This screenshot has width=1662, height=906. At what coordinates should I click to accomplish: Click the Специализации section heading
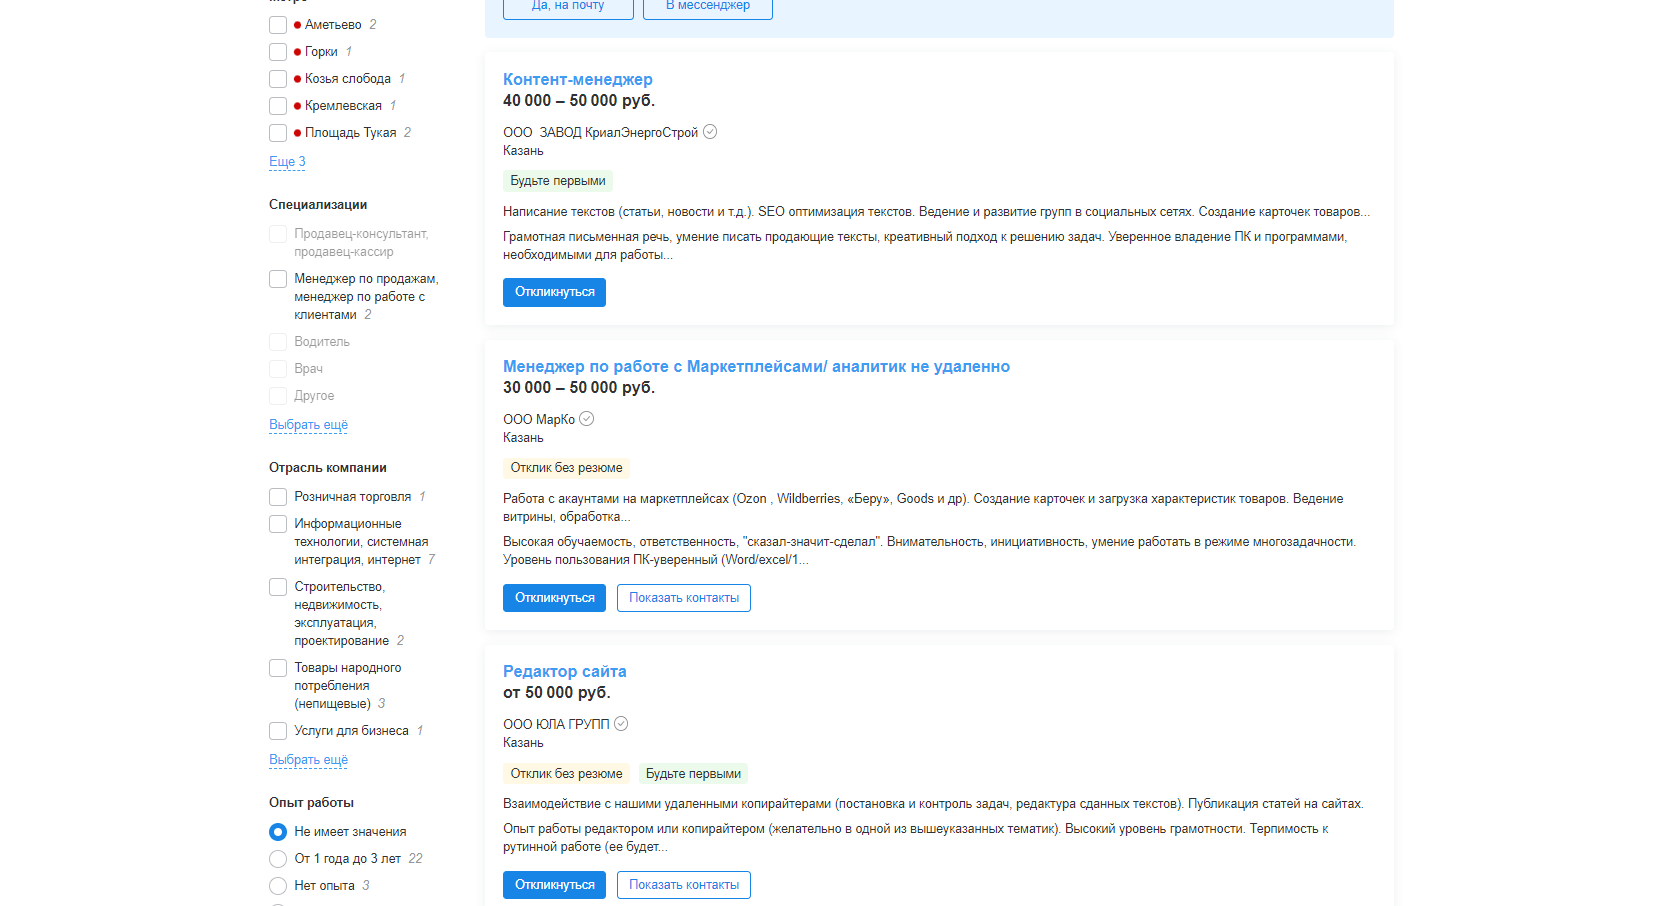pyautogui.click(x=318, y=204)
